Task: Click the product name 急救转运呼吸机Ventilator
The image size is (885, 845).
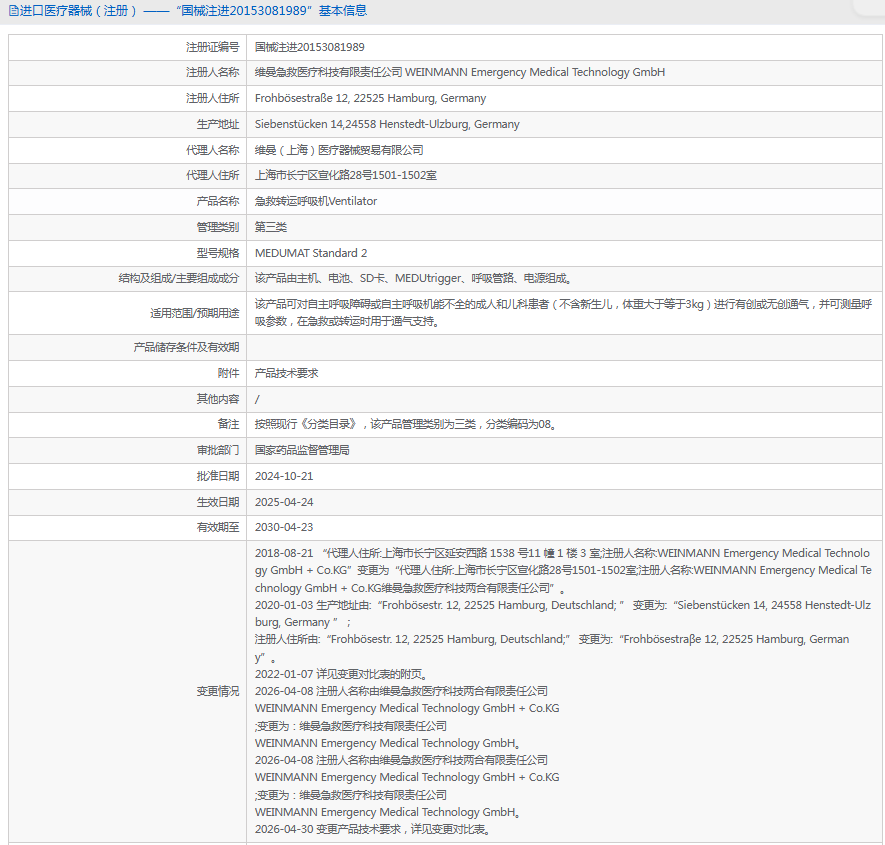Action: coord(316,202)
